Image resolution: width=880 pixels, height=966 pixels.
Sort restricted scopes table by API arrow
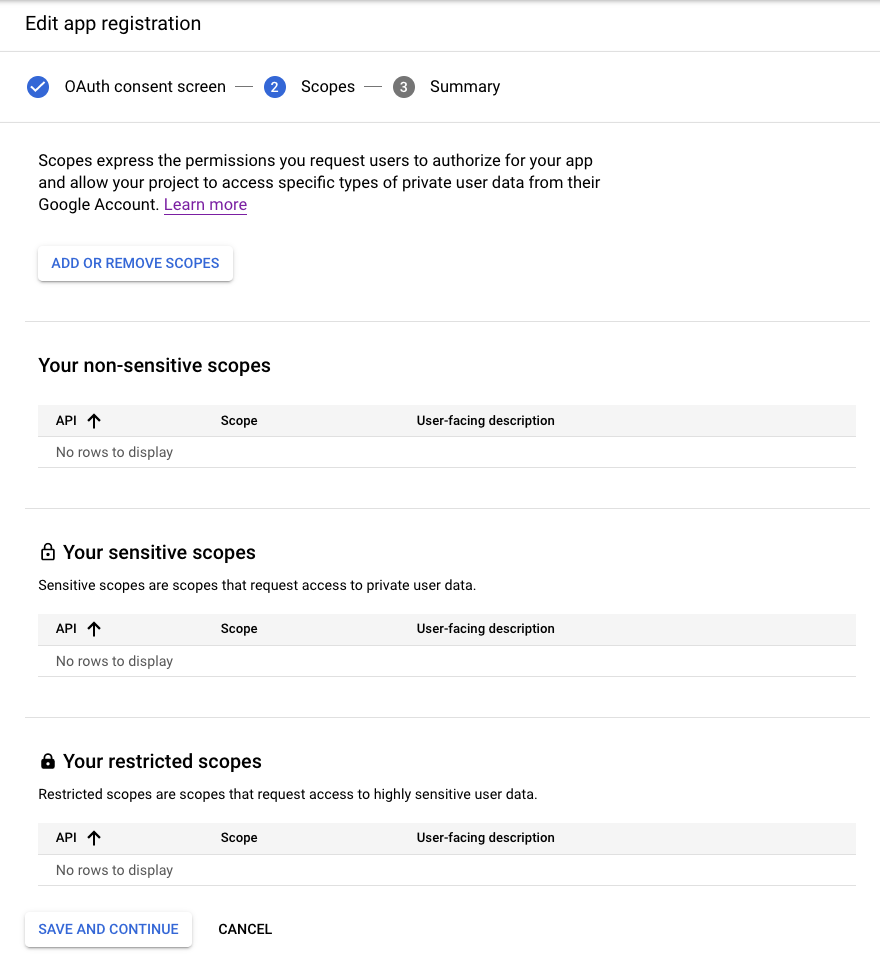(94, 838)
